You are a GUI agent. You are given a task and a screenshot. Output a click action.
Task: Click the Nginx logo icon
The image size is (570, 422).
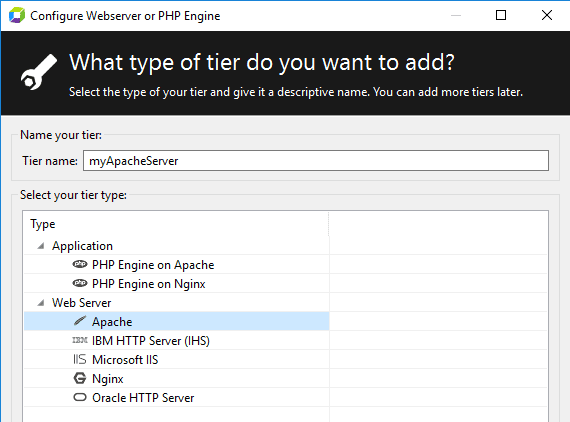80,378
